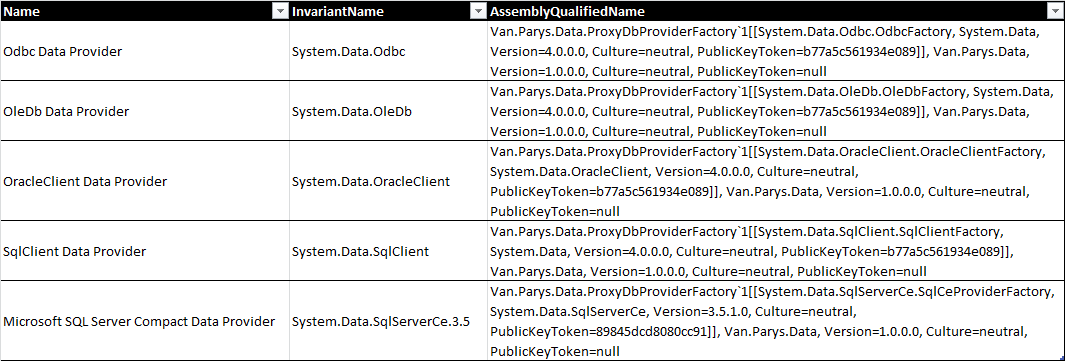Select the SqlClient Data Provider cell
The height and width of the screenshot is (361, 1065).
[144, 252]
